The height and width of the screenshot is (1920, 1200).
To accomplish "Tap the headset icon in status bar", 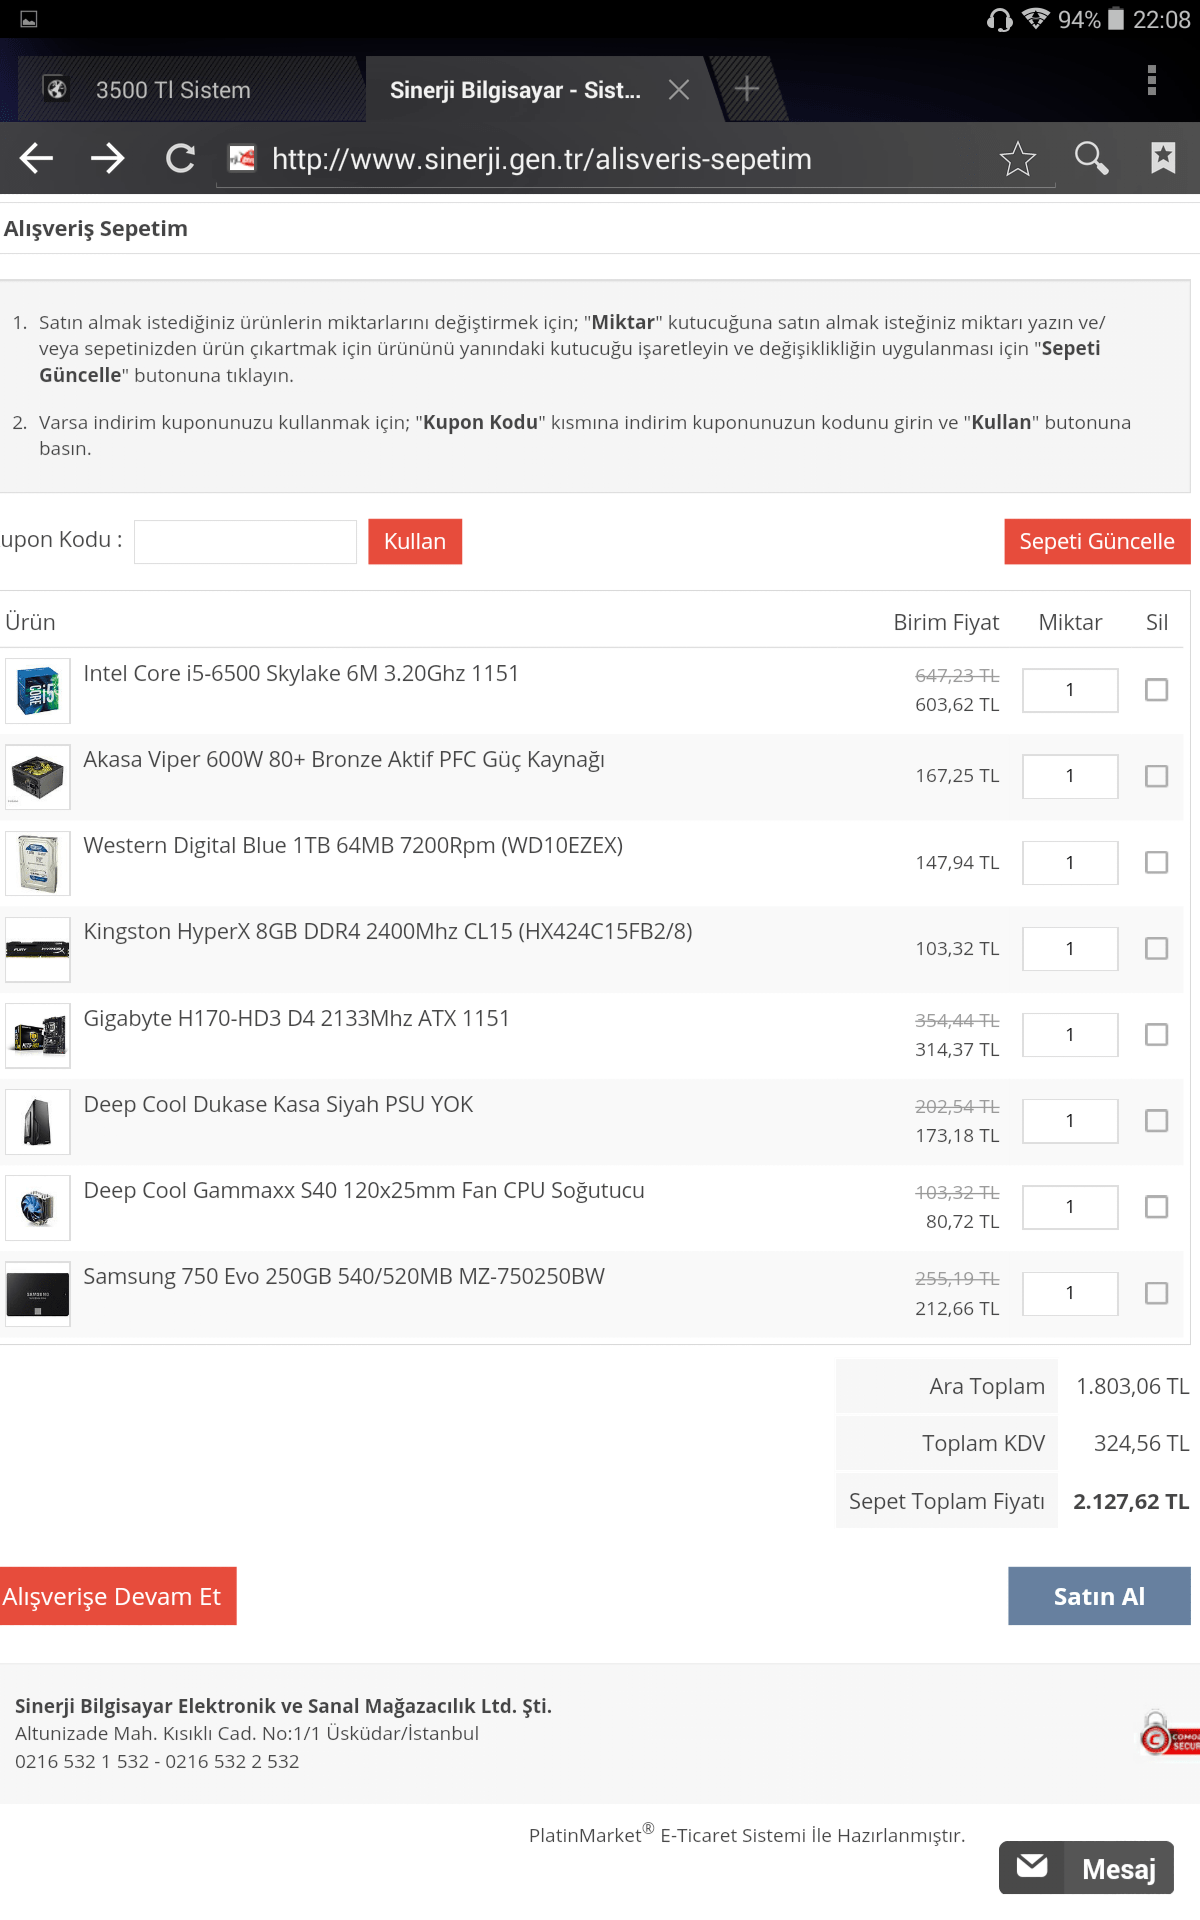I will (999, 19).
